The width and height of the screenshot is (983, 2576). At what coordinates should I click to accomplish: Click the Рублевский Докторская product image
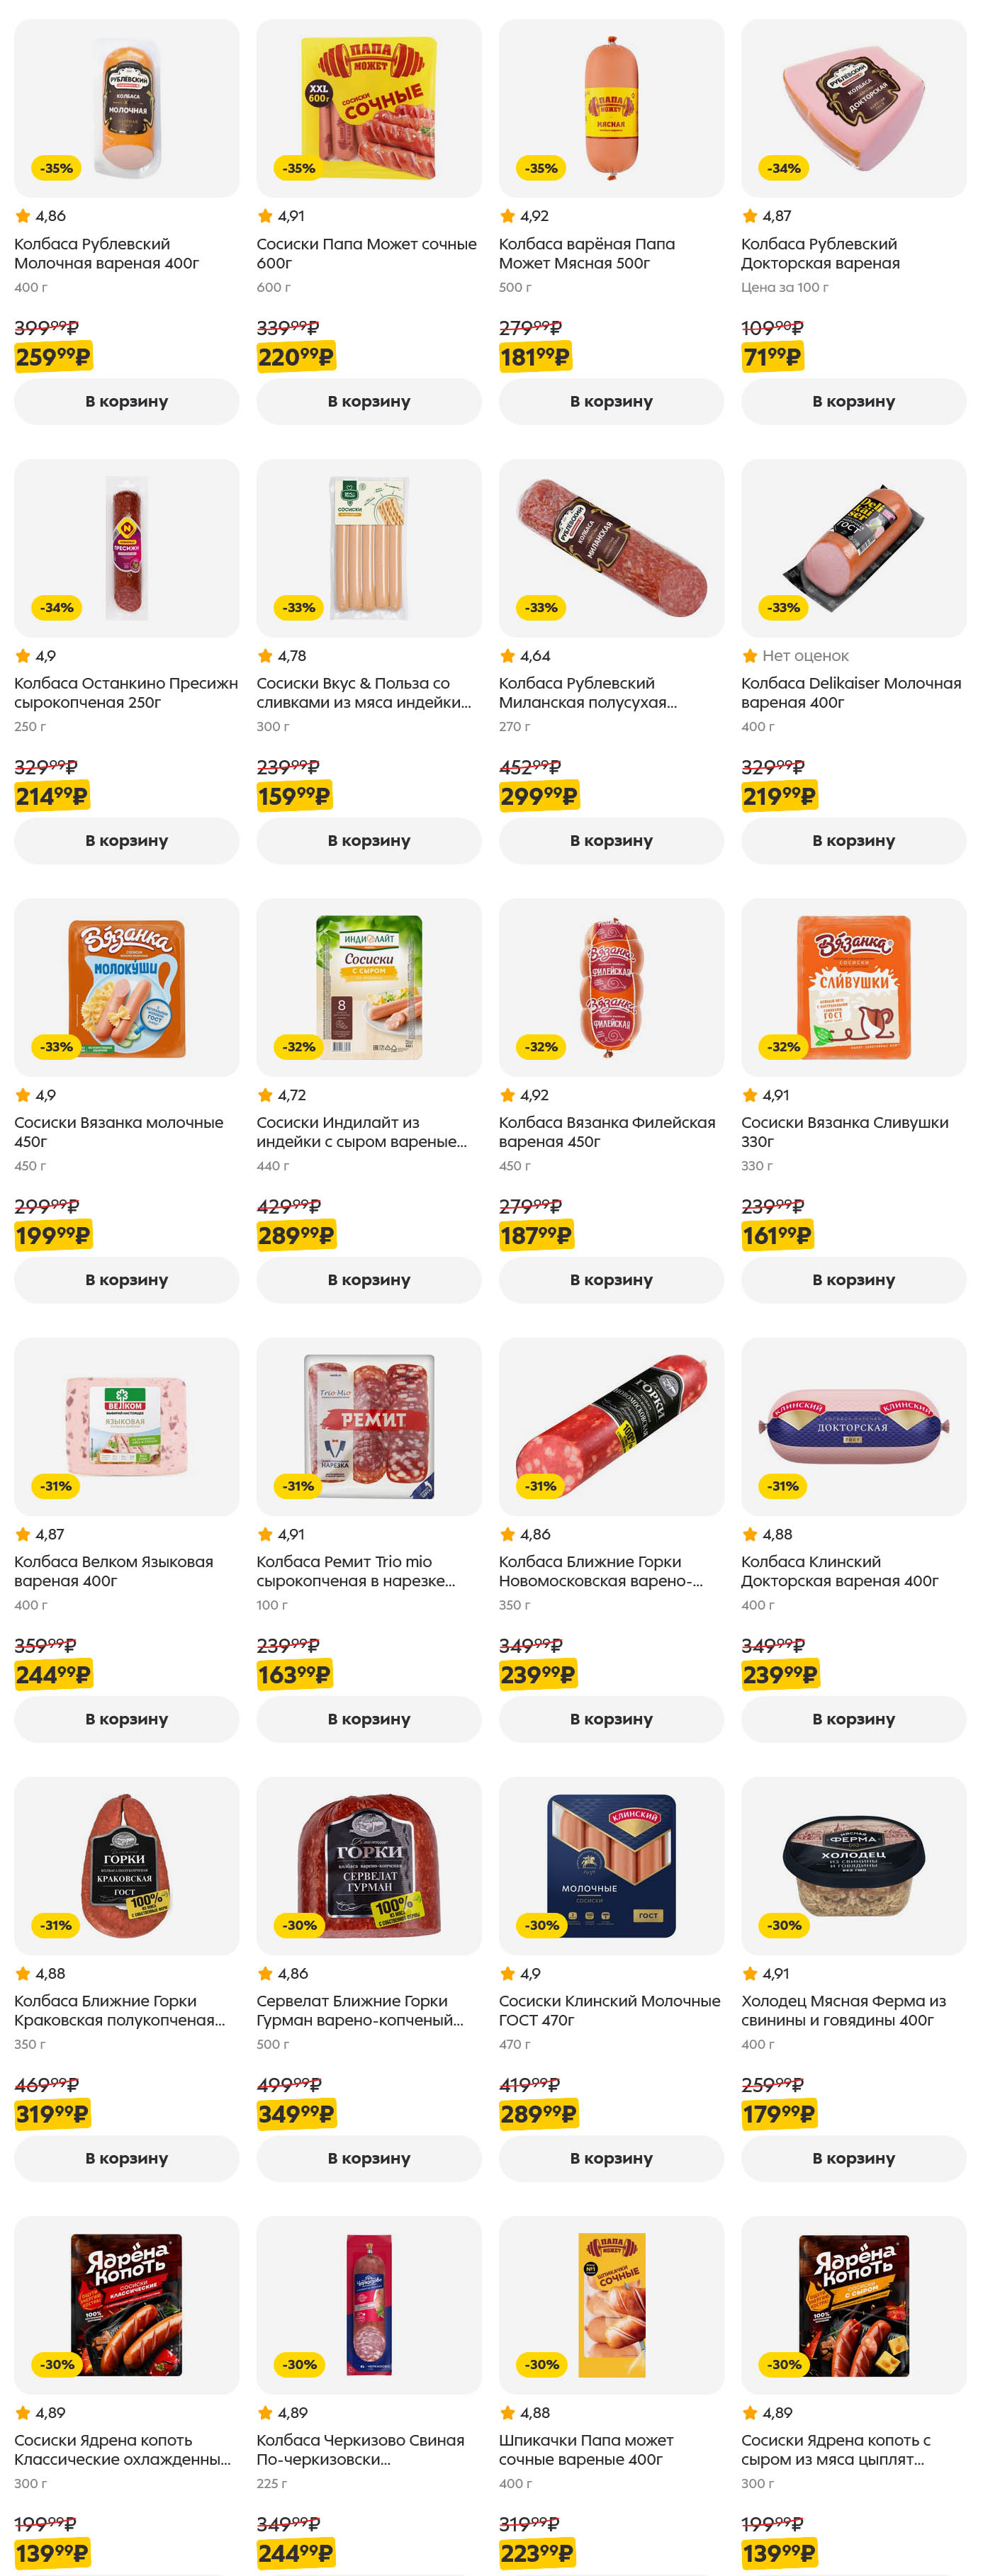(x=853, y=108)
